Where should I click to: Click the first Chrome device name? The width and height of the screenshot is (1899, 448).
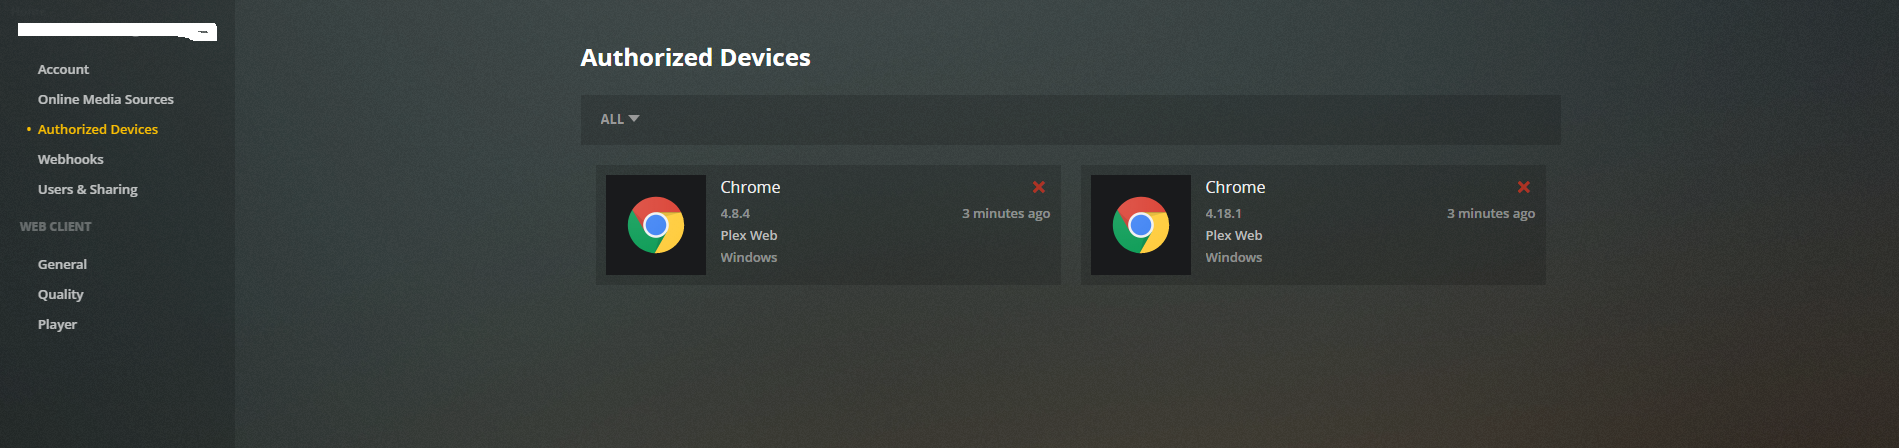pos(750,187)
